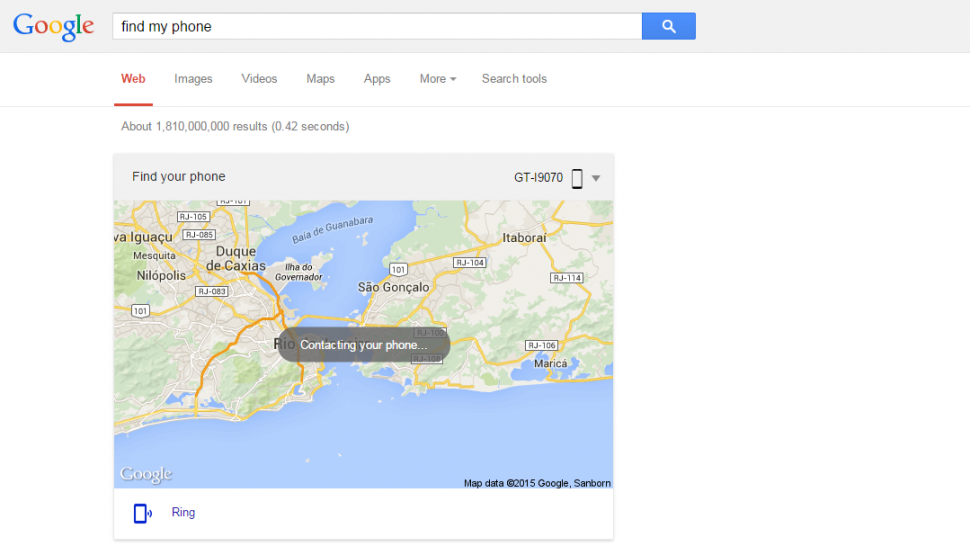Click the Google logo in the header
970x546 pixels.
click(x=54, y=27)
